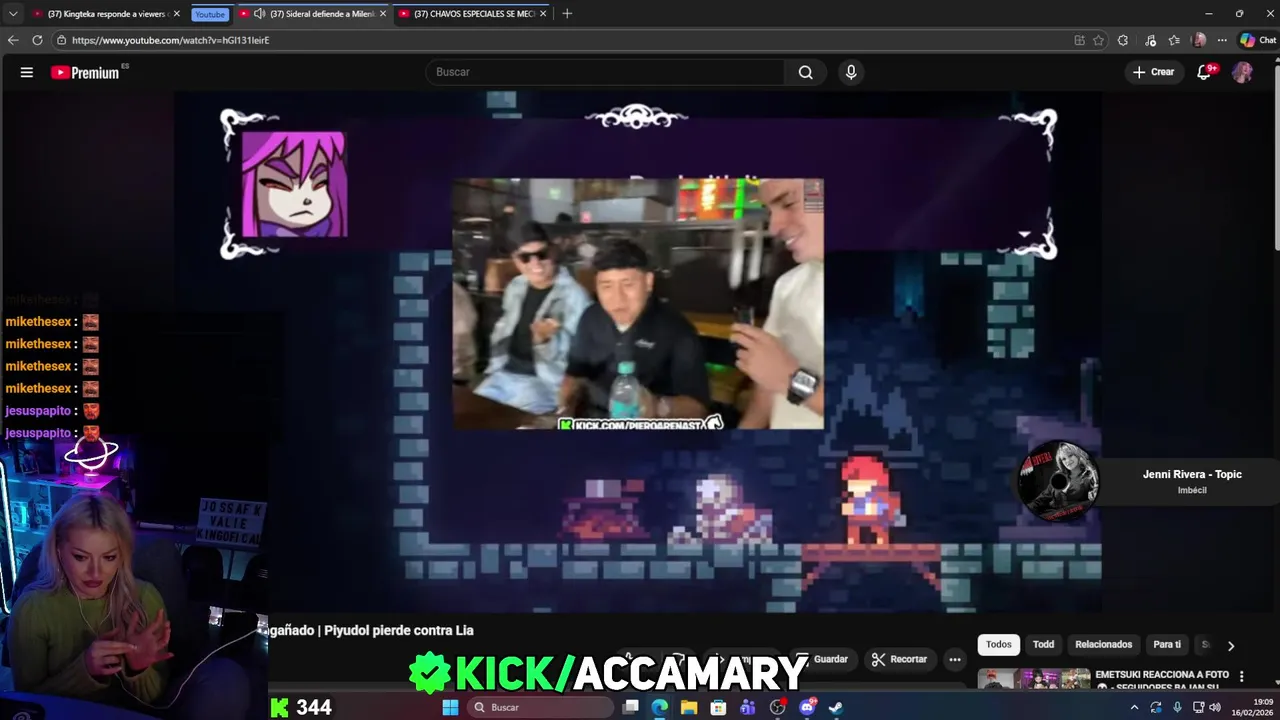Open YouTube notifications bell
1280x720 pixels.
1205,72
